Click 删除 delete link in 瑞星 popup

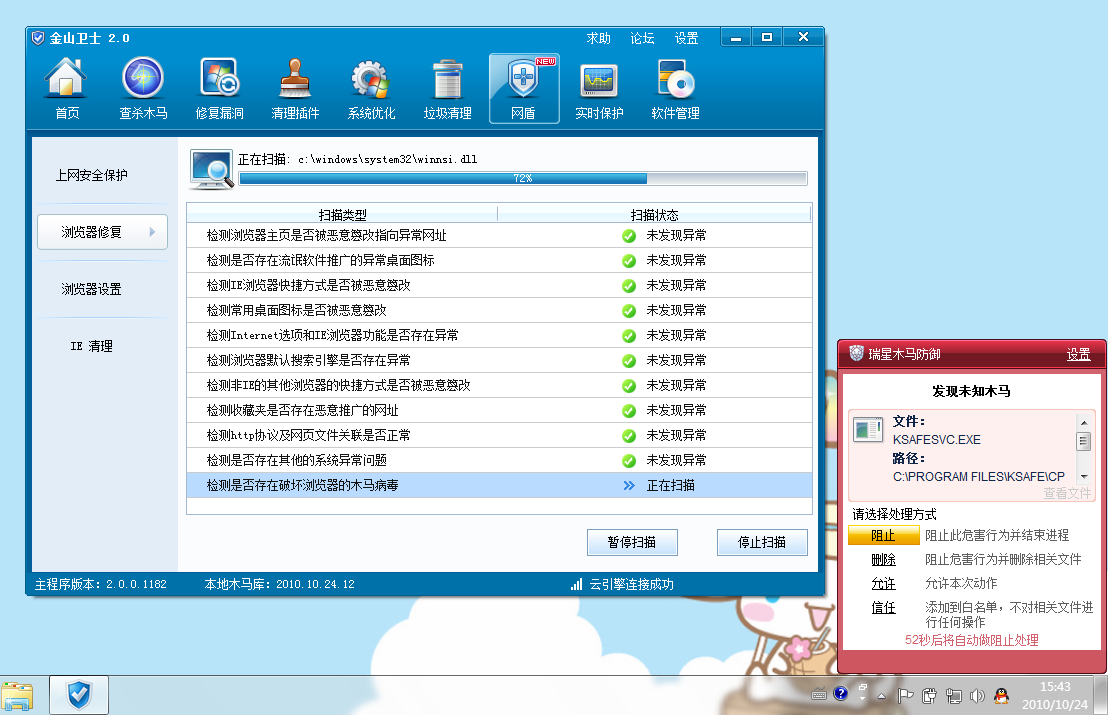[x=883, y=560]
